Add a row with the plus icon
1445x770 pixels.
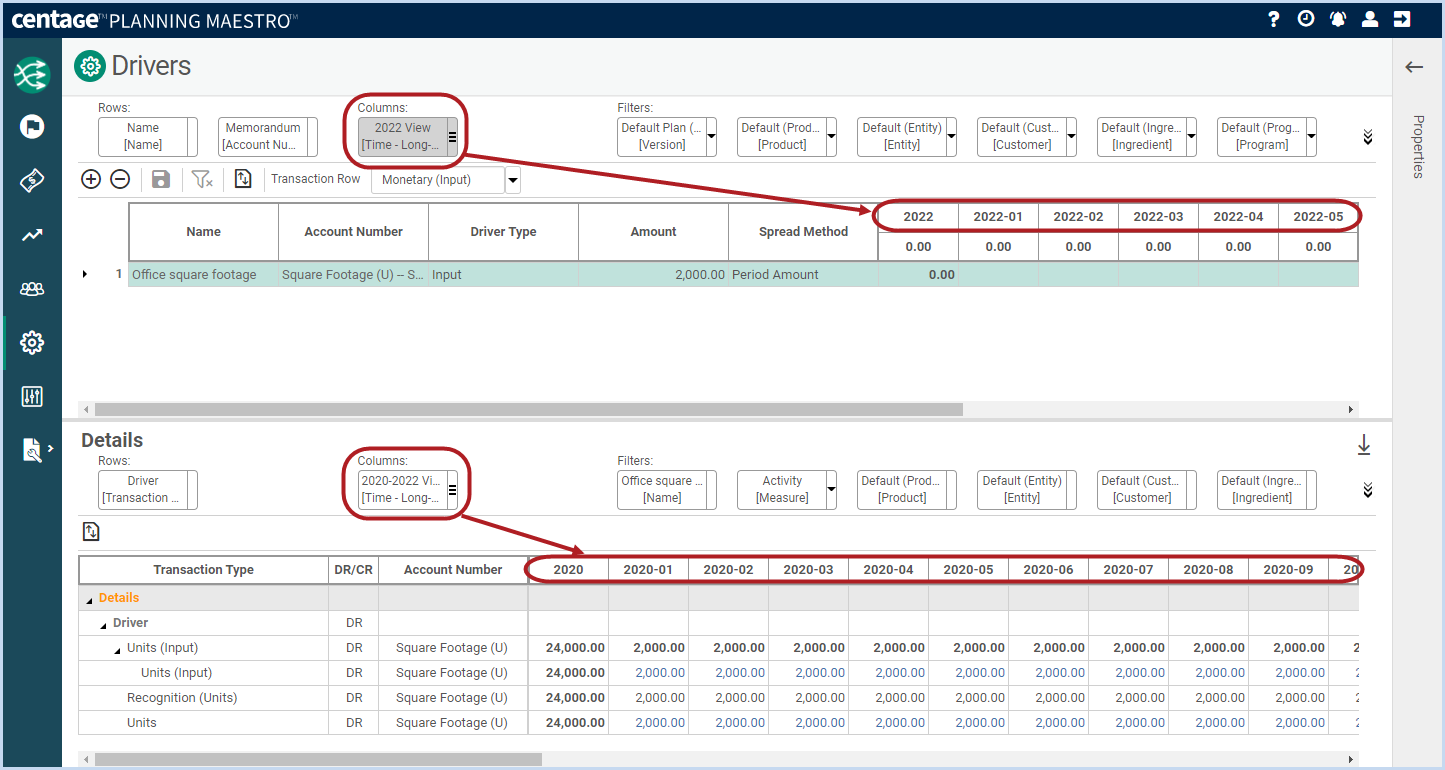pos(91,179)
